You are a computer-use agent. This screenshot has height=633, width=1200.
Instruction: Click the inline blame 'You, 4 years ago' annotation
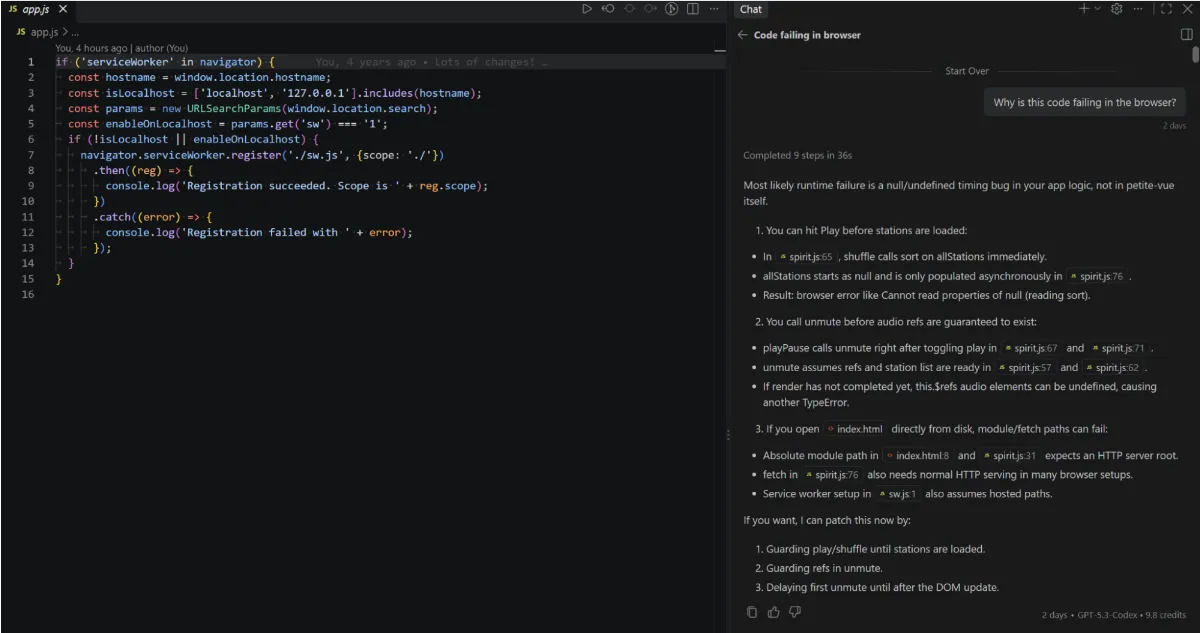click(x=431, y=62)
